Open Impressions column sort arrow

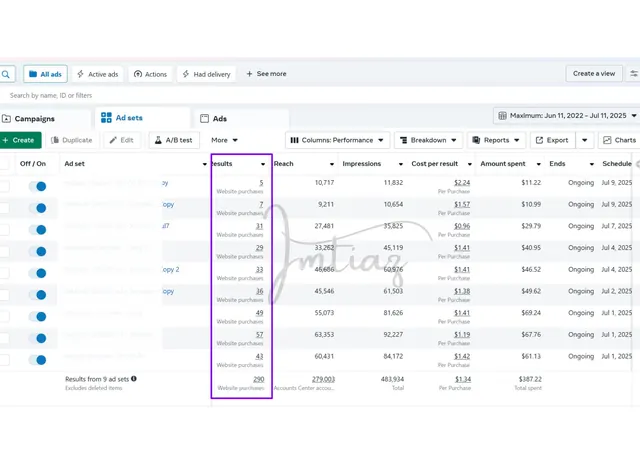tap(401, 164)
